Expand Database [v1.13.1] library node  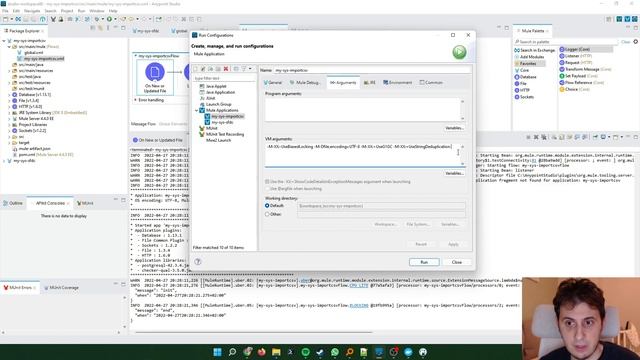9,95
